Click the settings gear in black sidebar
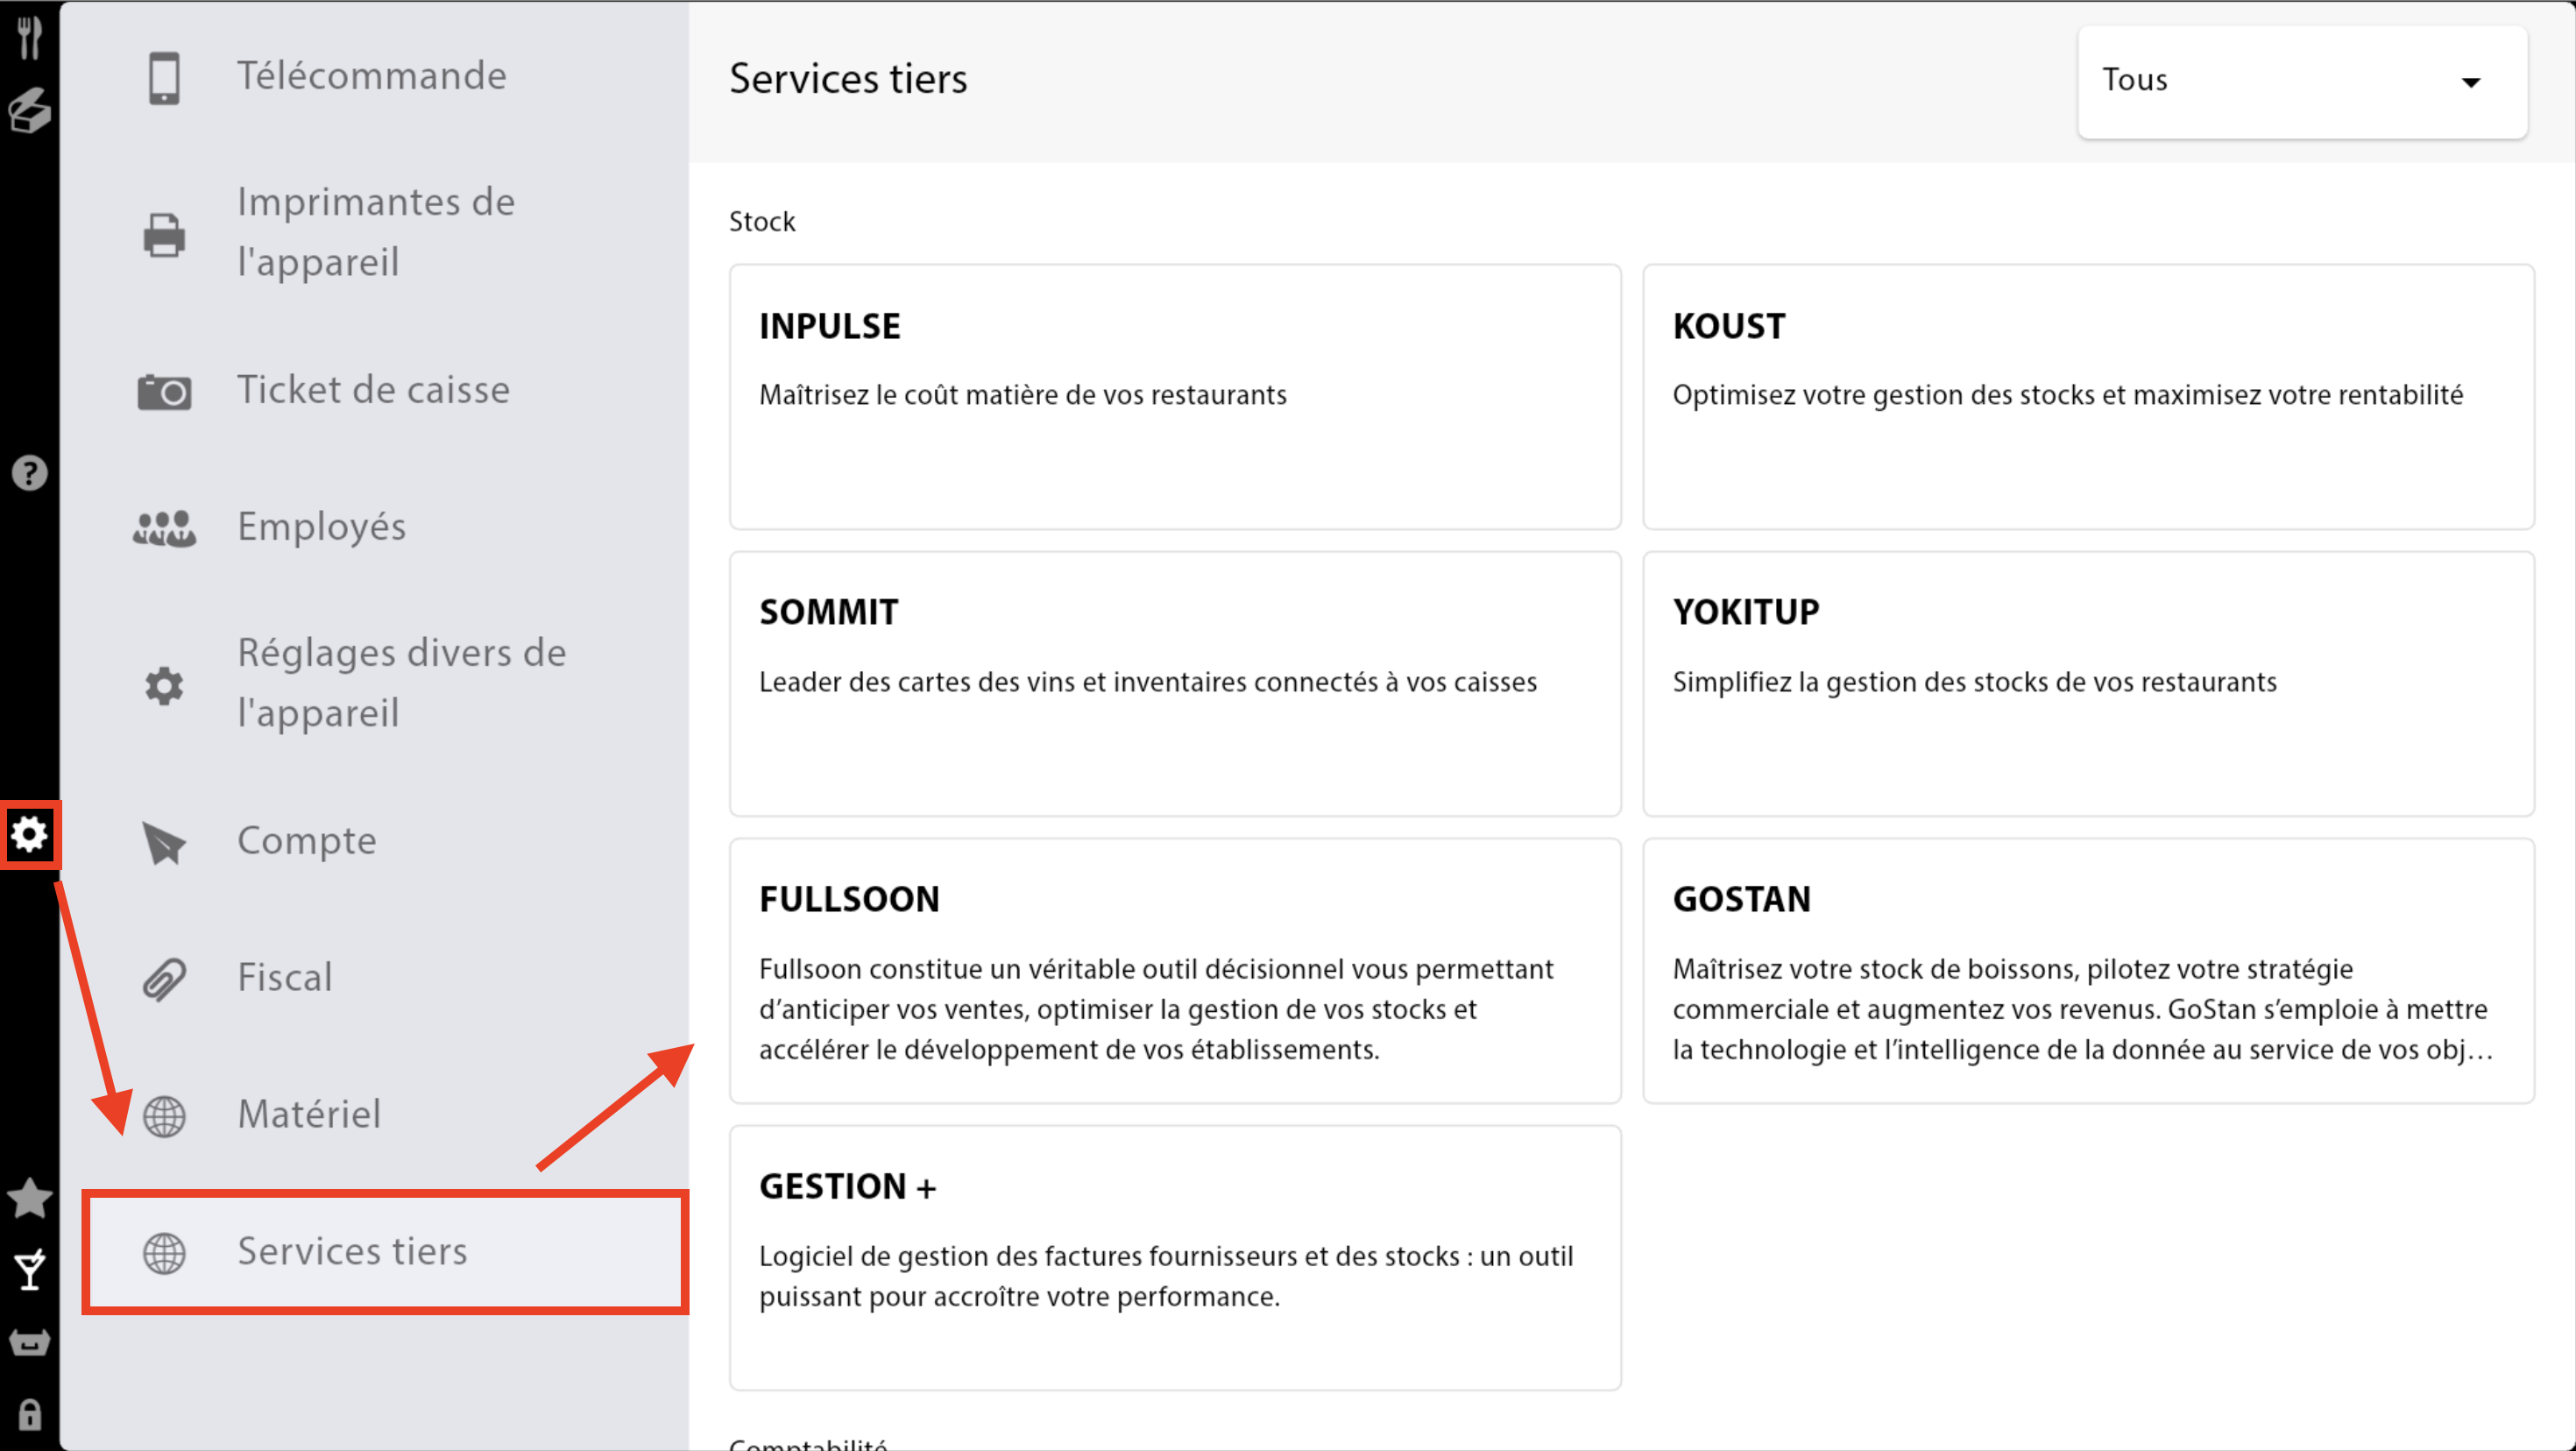The height and width of the screenshot is (1451, 2576). (29, 834)
